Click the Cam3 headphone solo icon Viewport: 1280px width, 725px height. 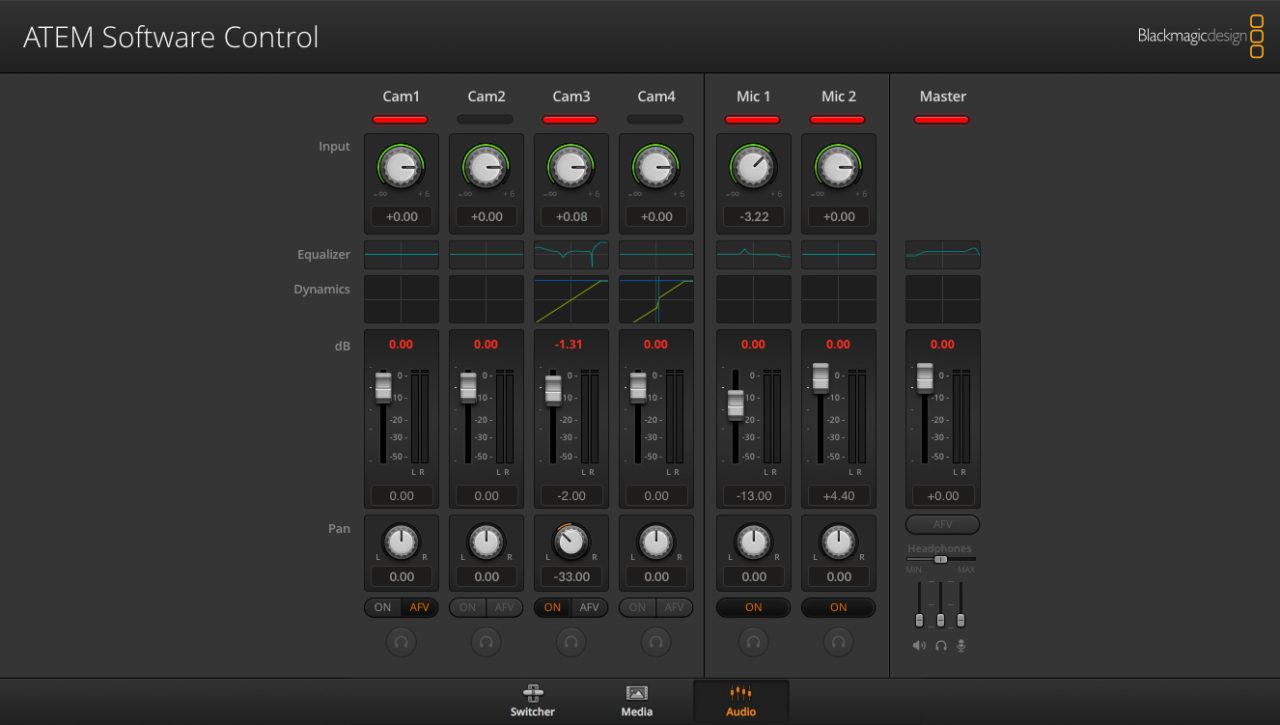coord(571,642)
